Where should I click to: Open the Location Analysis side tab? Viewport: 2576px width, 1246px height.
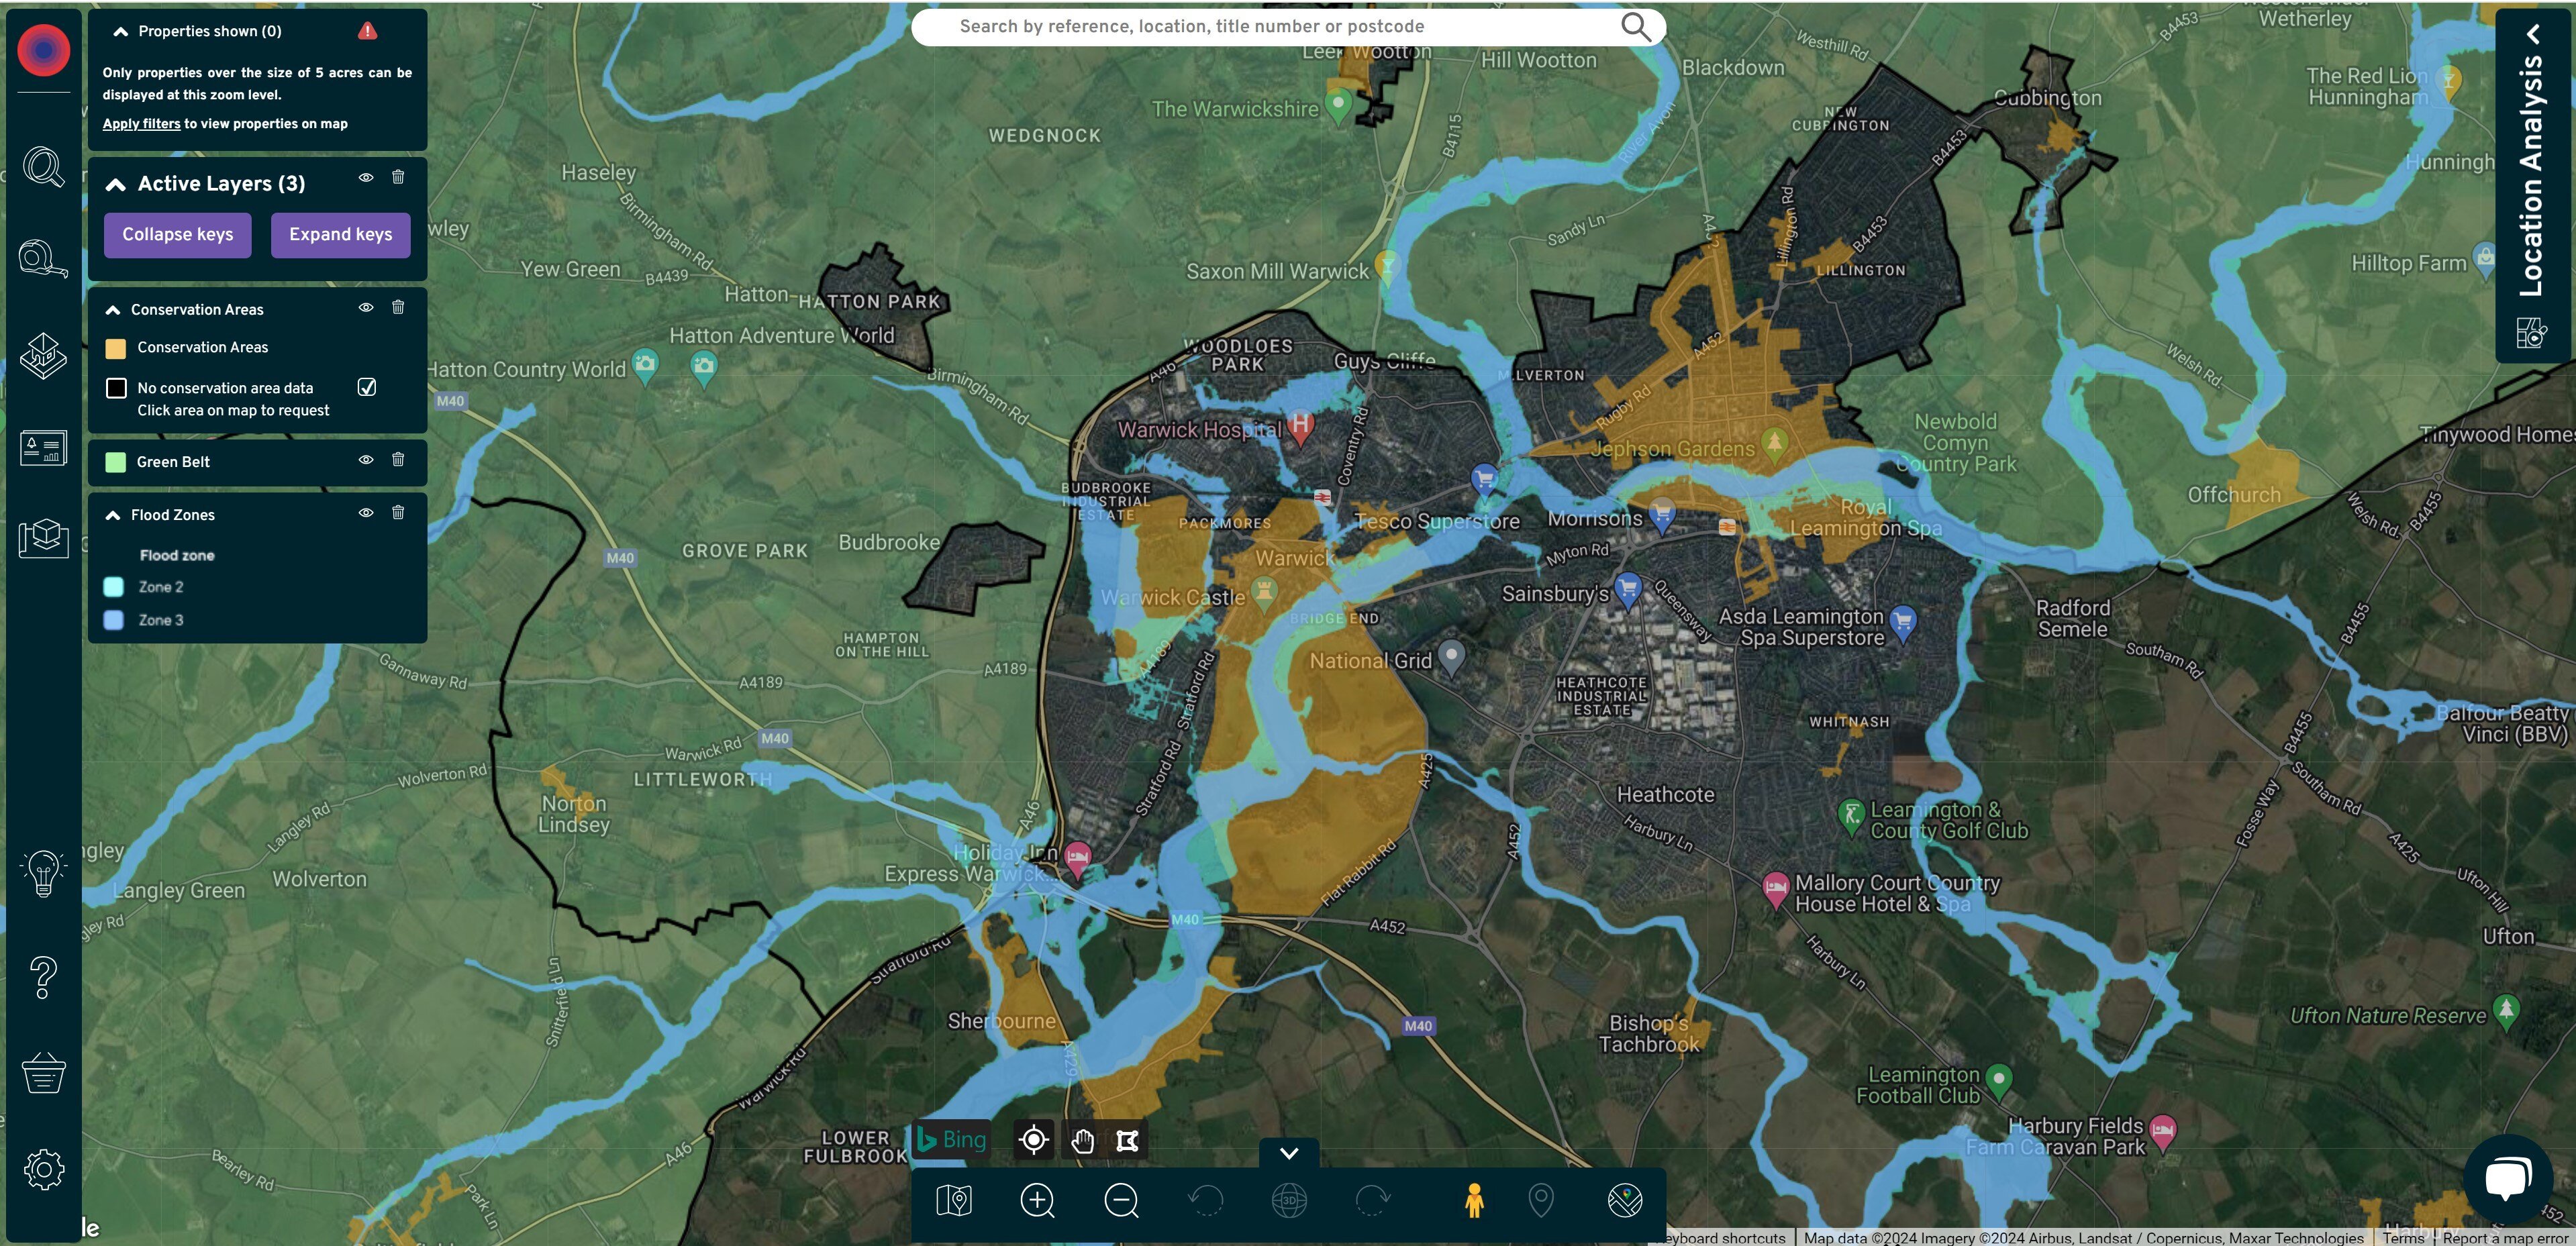(2532, 175)
